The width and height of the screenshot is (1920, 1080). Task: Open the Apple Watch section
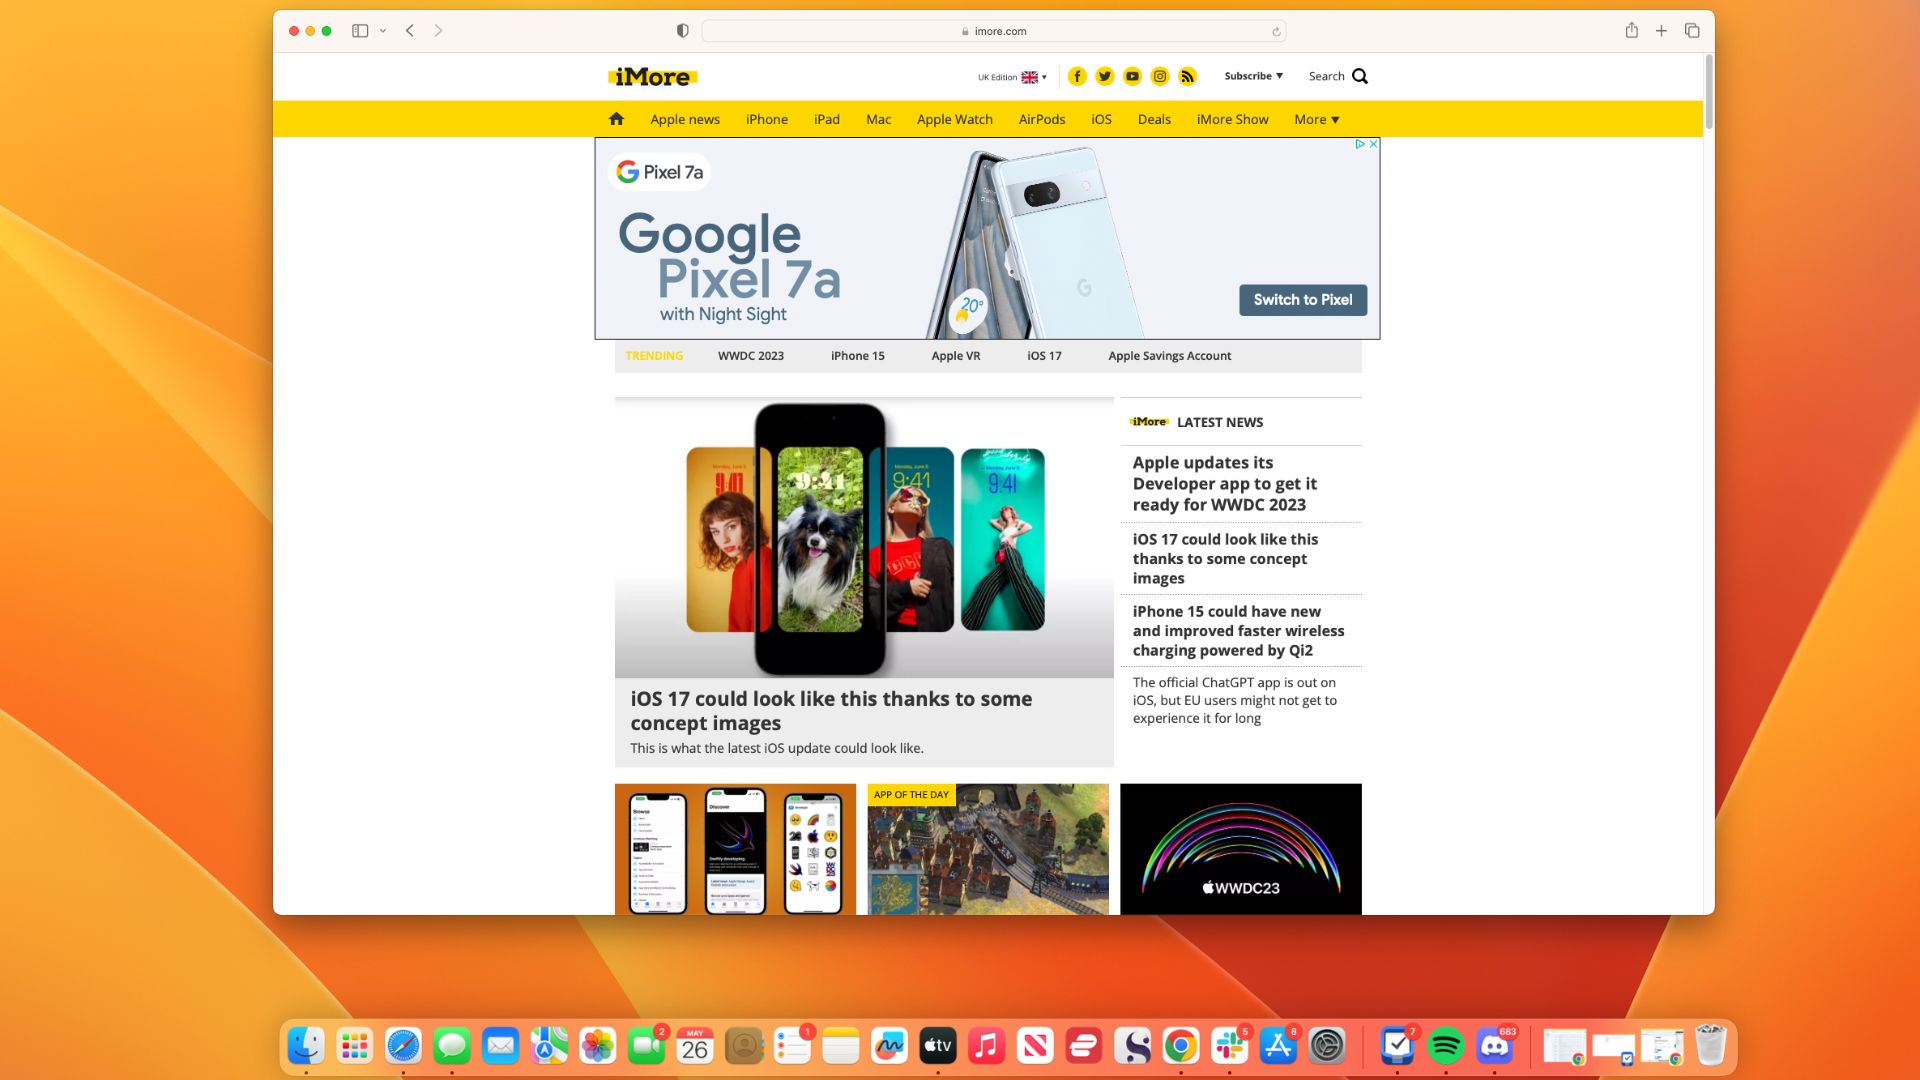(955, 119)
